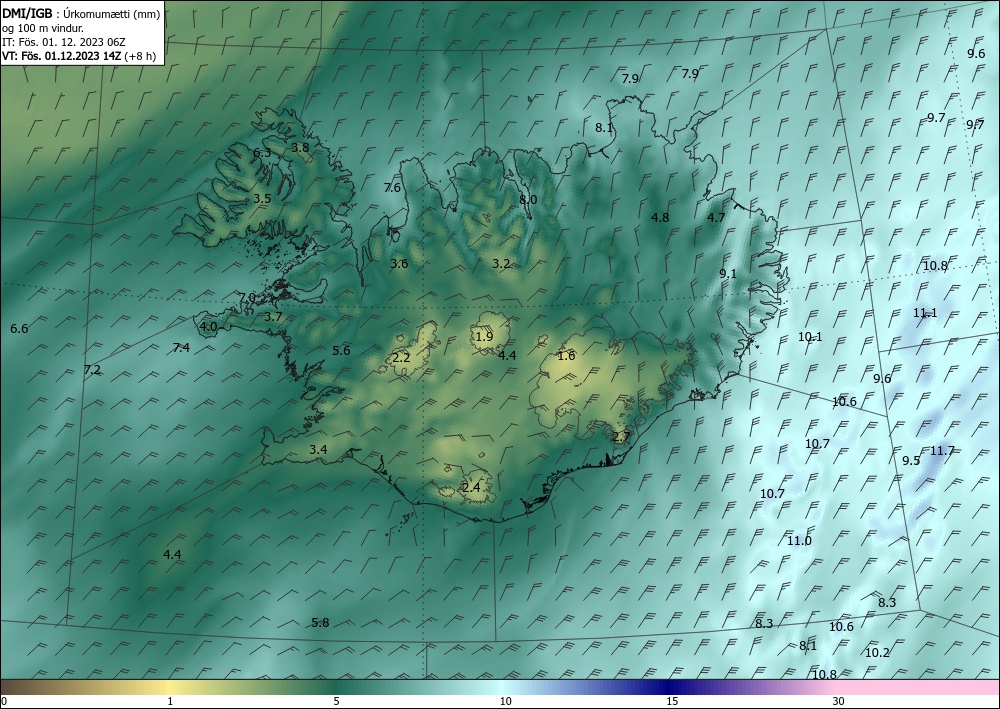Click the '15' tick label on the color scale
The width and height of the screenshot is (1000, 709).
(x=672, y=701)
